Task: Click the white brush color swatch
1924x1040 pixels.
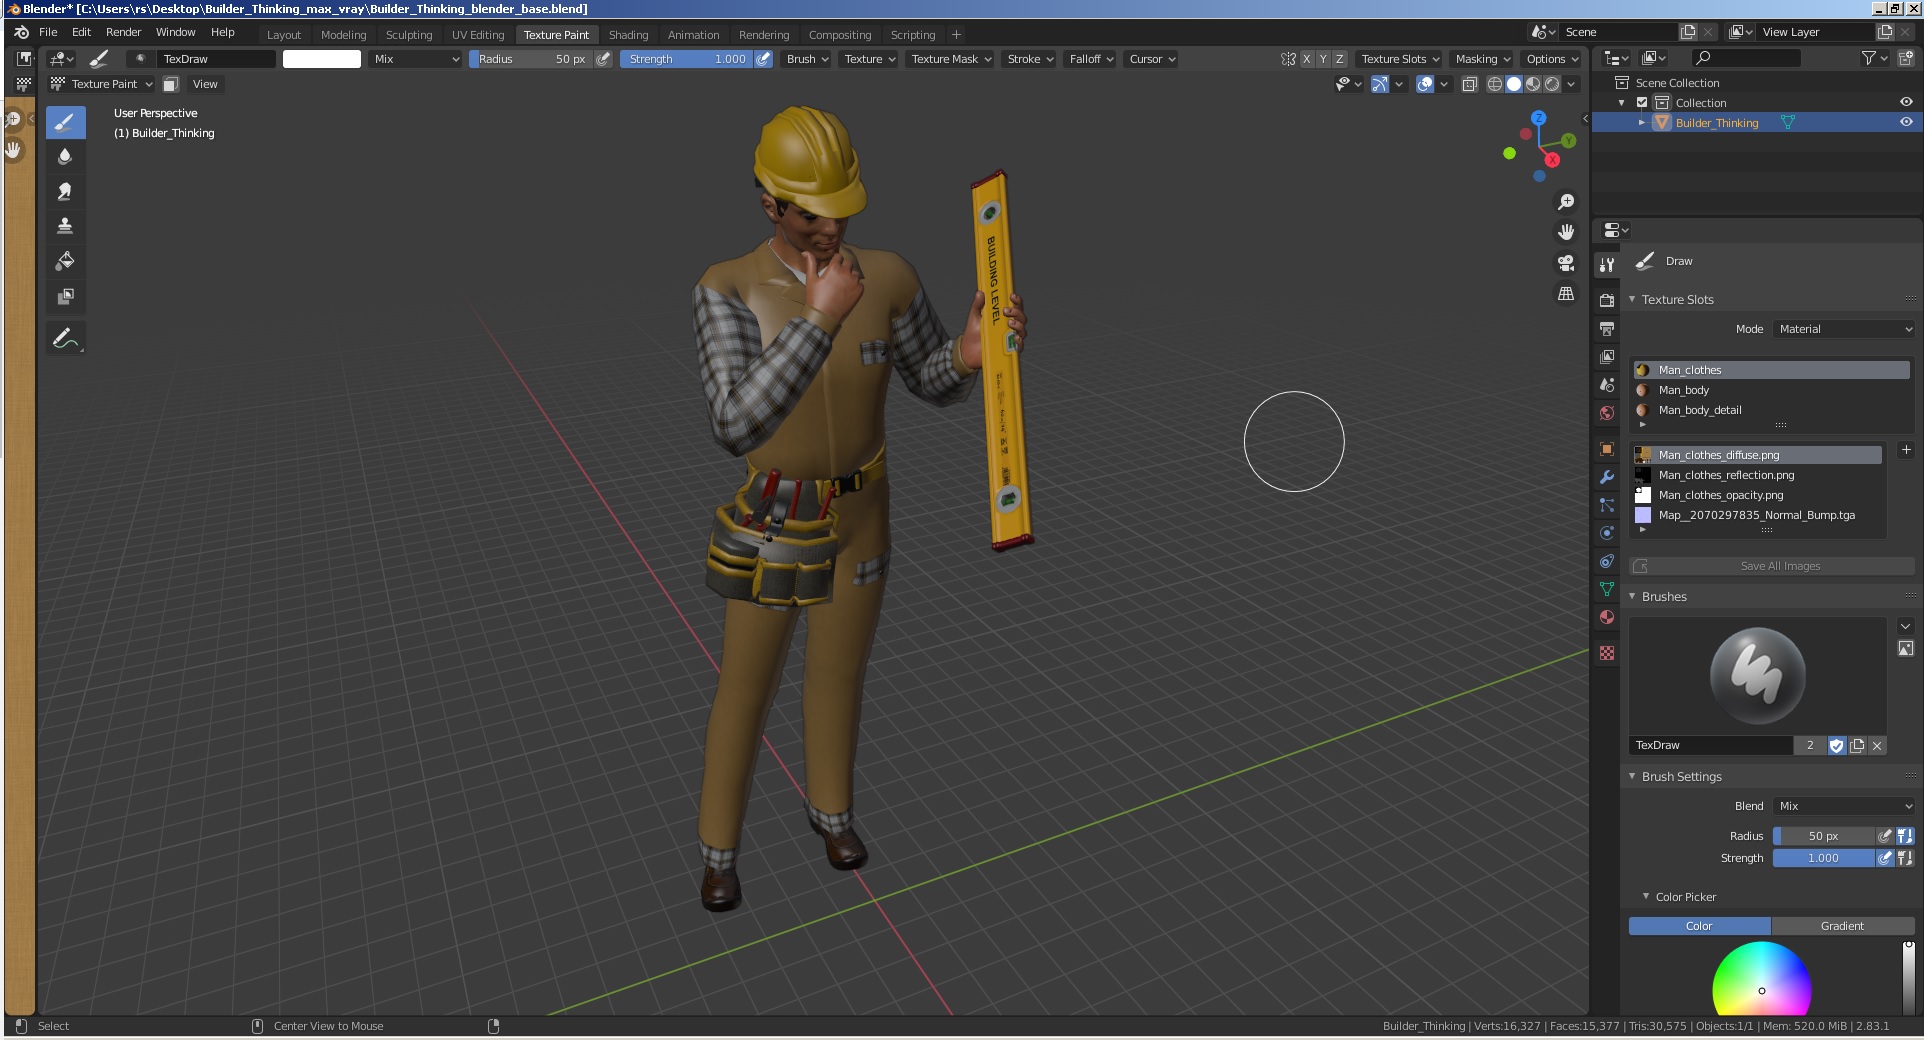Action: pyautogui.click(x=322, y=59)
